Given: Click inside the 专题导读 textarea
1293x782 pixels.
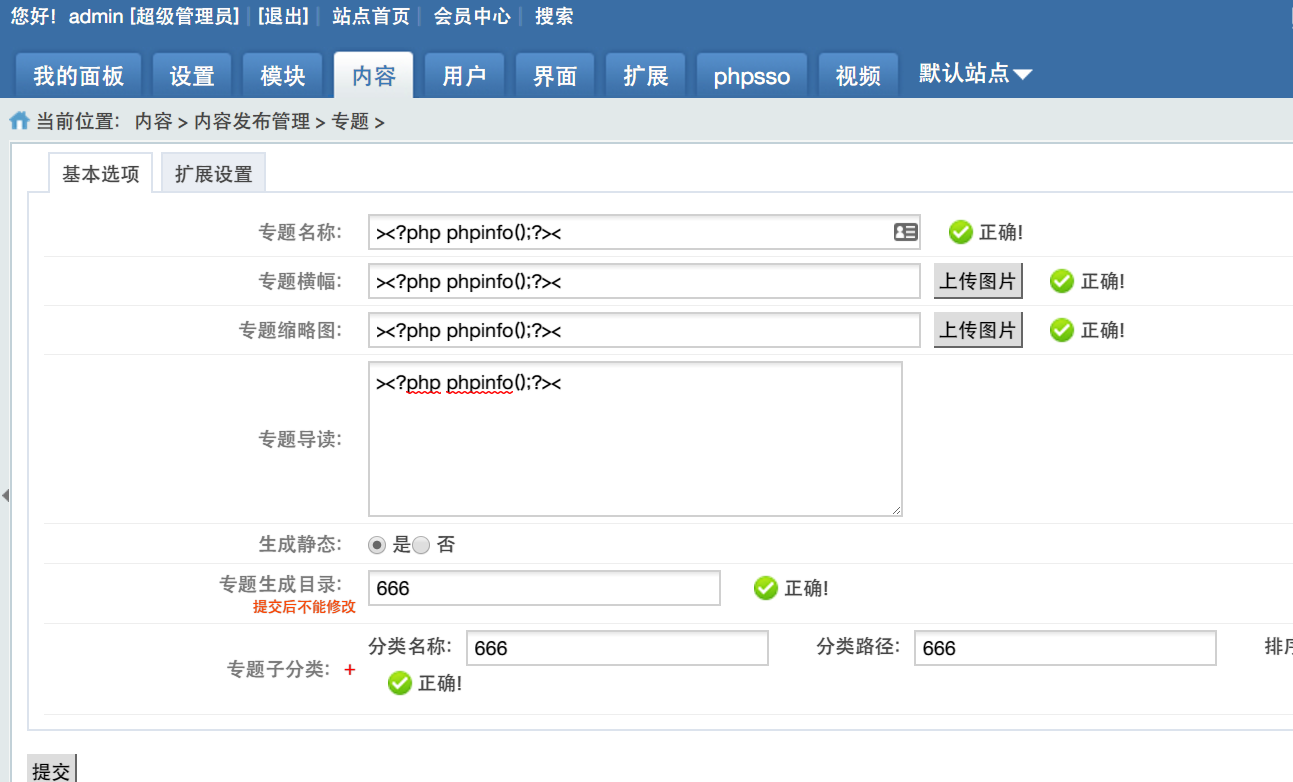Looking at the screenshot, I should tap(634, 438).
